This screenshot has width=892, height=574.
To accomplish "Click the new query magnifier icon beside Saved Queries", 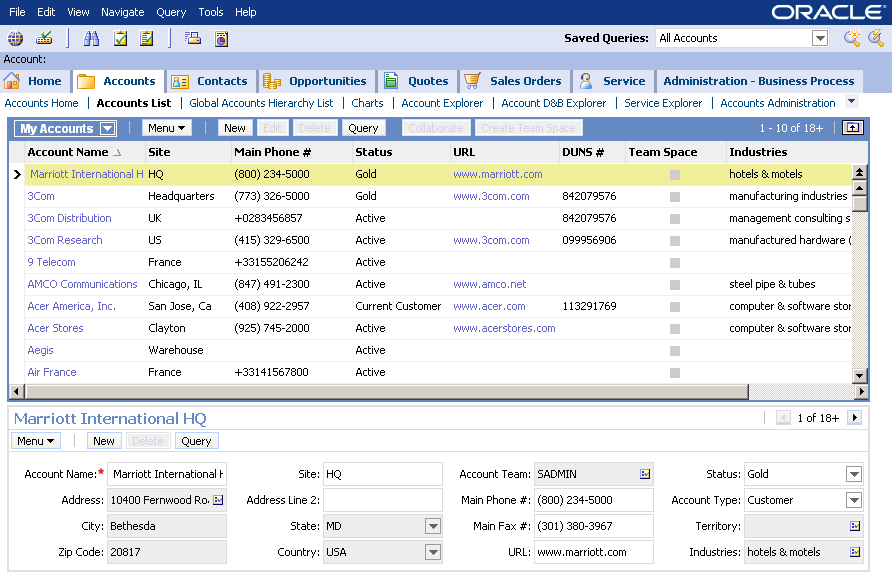I will [851, 38].
